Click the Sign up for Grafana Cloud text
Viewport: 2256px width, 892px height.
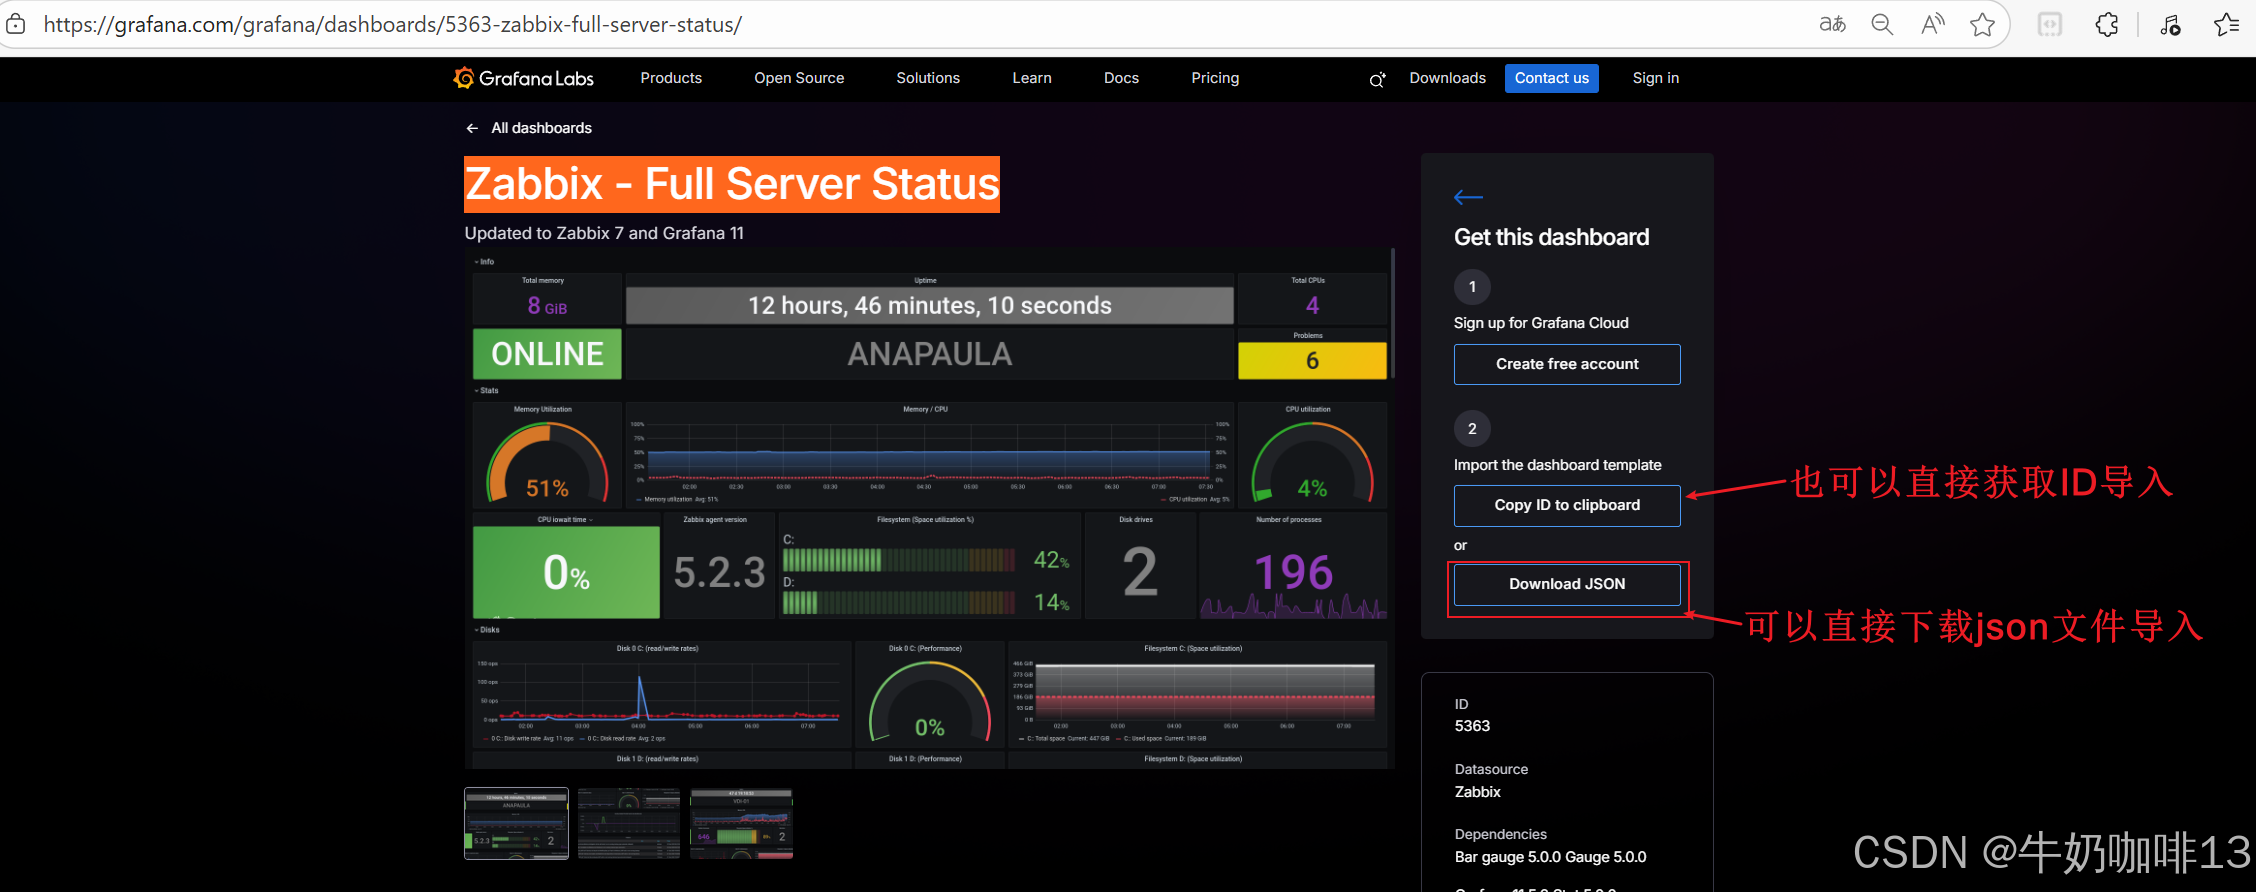coord(1541,323)
